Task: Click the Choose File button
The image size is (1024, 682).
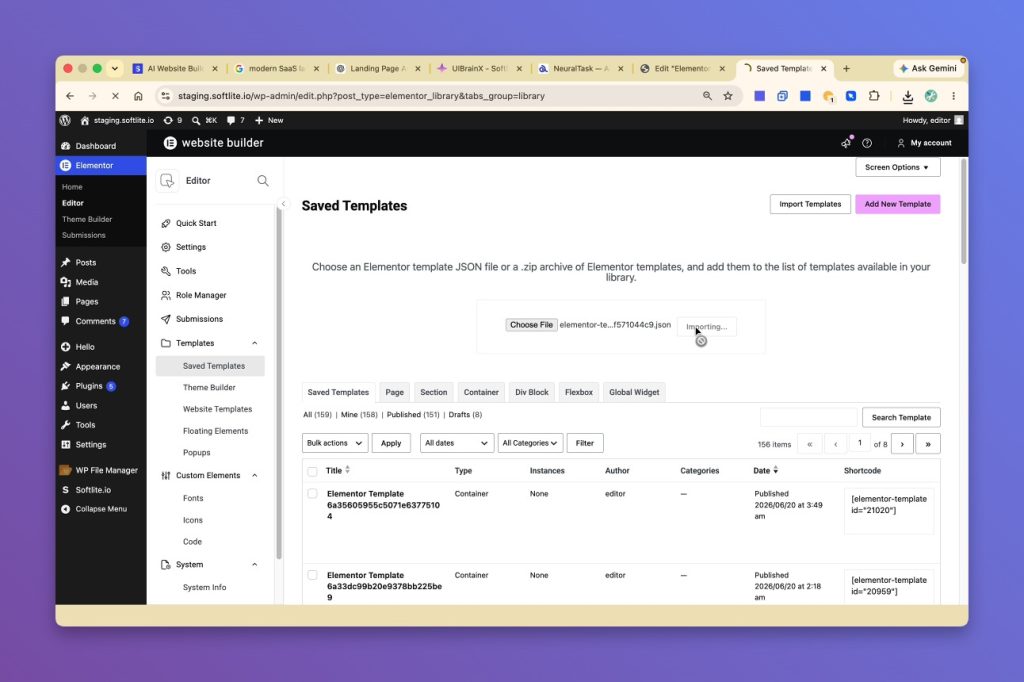Action: click(531, 325)
